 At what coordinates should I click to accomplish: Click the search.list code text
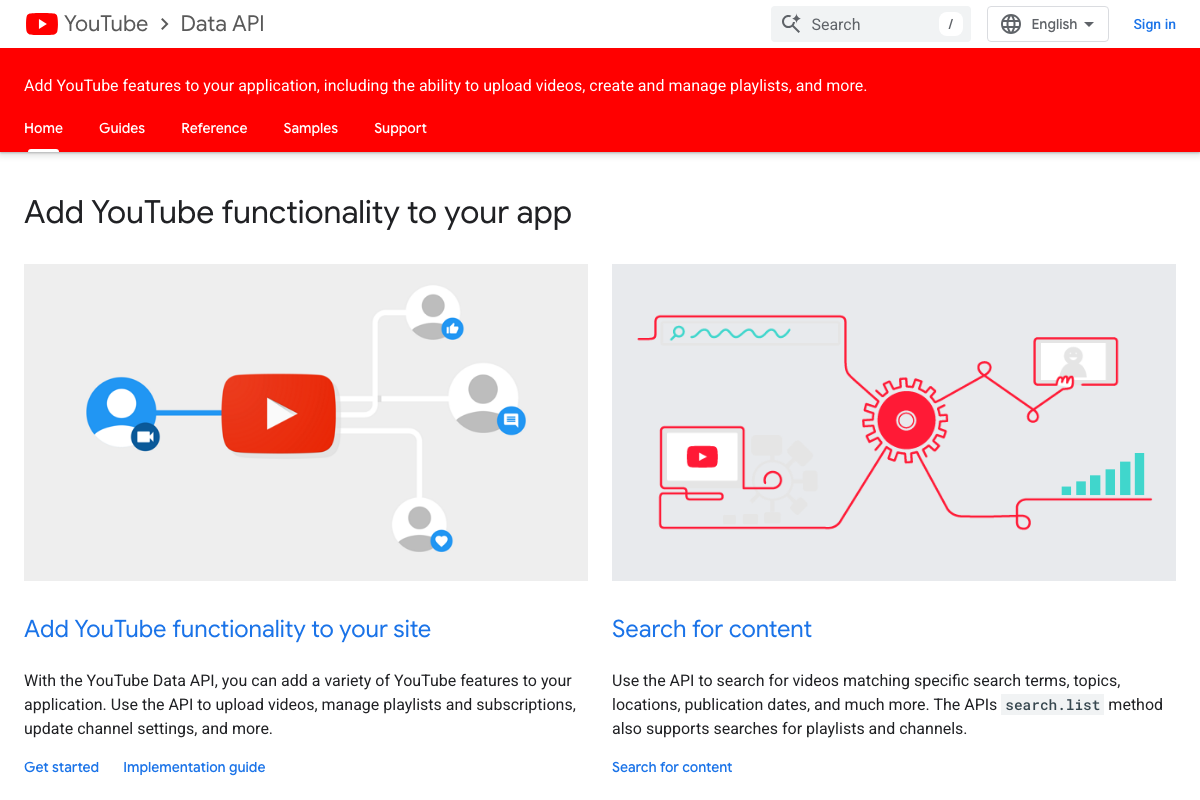pyautogui.click(x=1053, y=705)
